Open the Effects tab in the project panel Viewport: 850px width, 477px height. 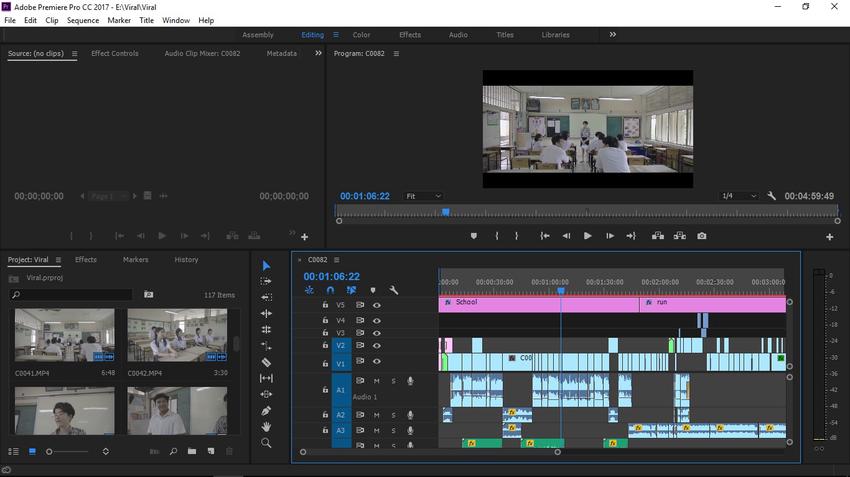coord(86,260)
